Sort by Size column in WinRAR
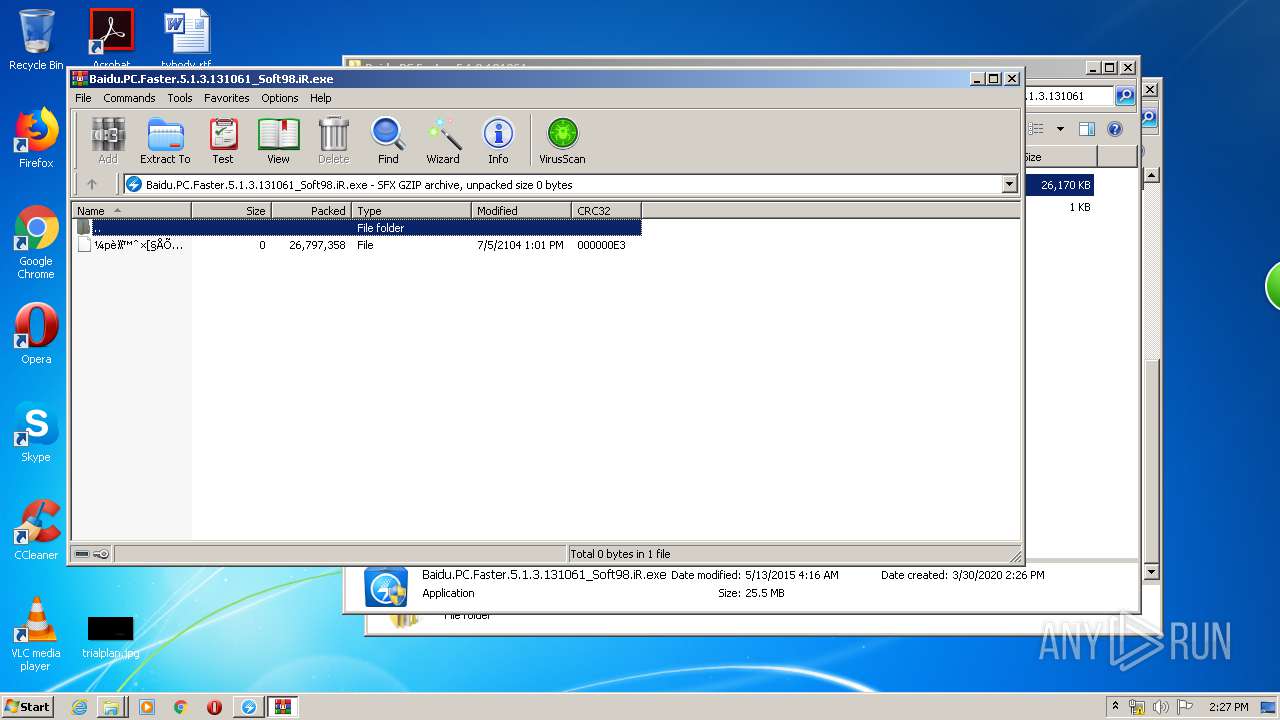Viewport: 1280px width, 720px height. [231, 210]
